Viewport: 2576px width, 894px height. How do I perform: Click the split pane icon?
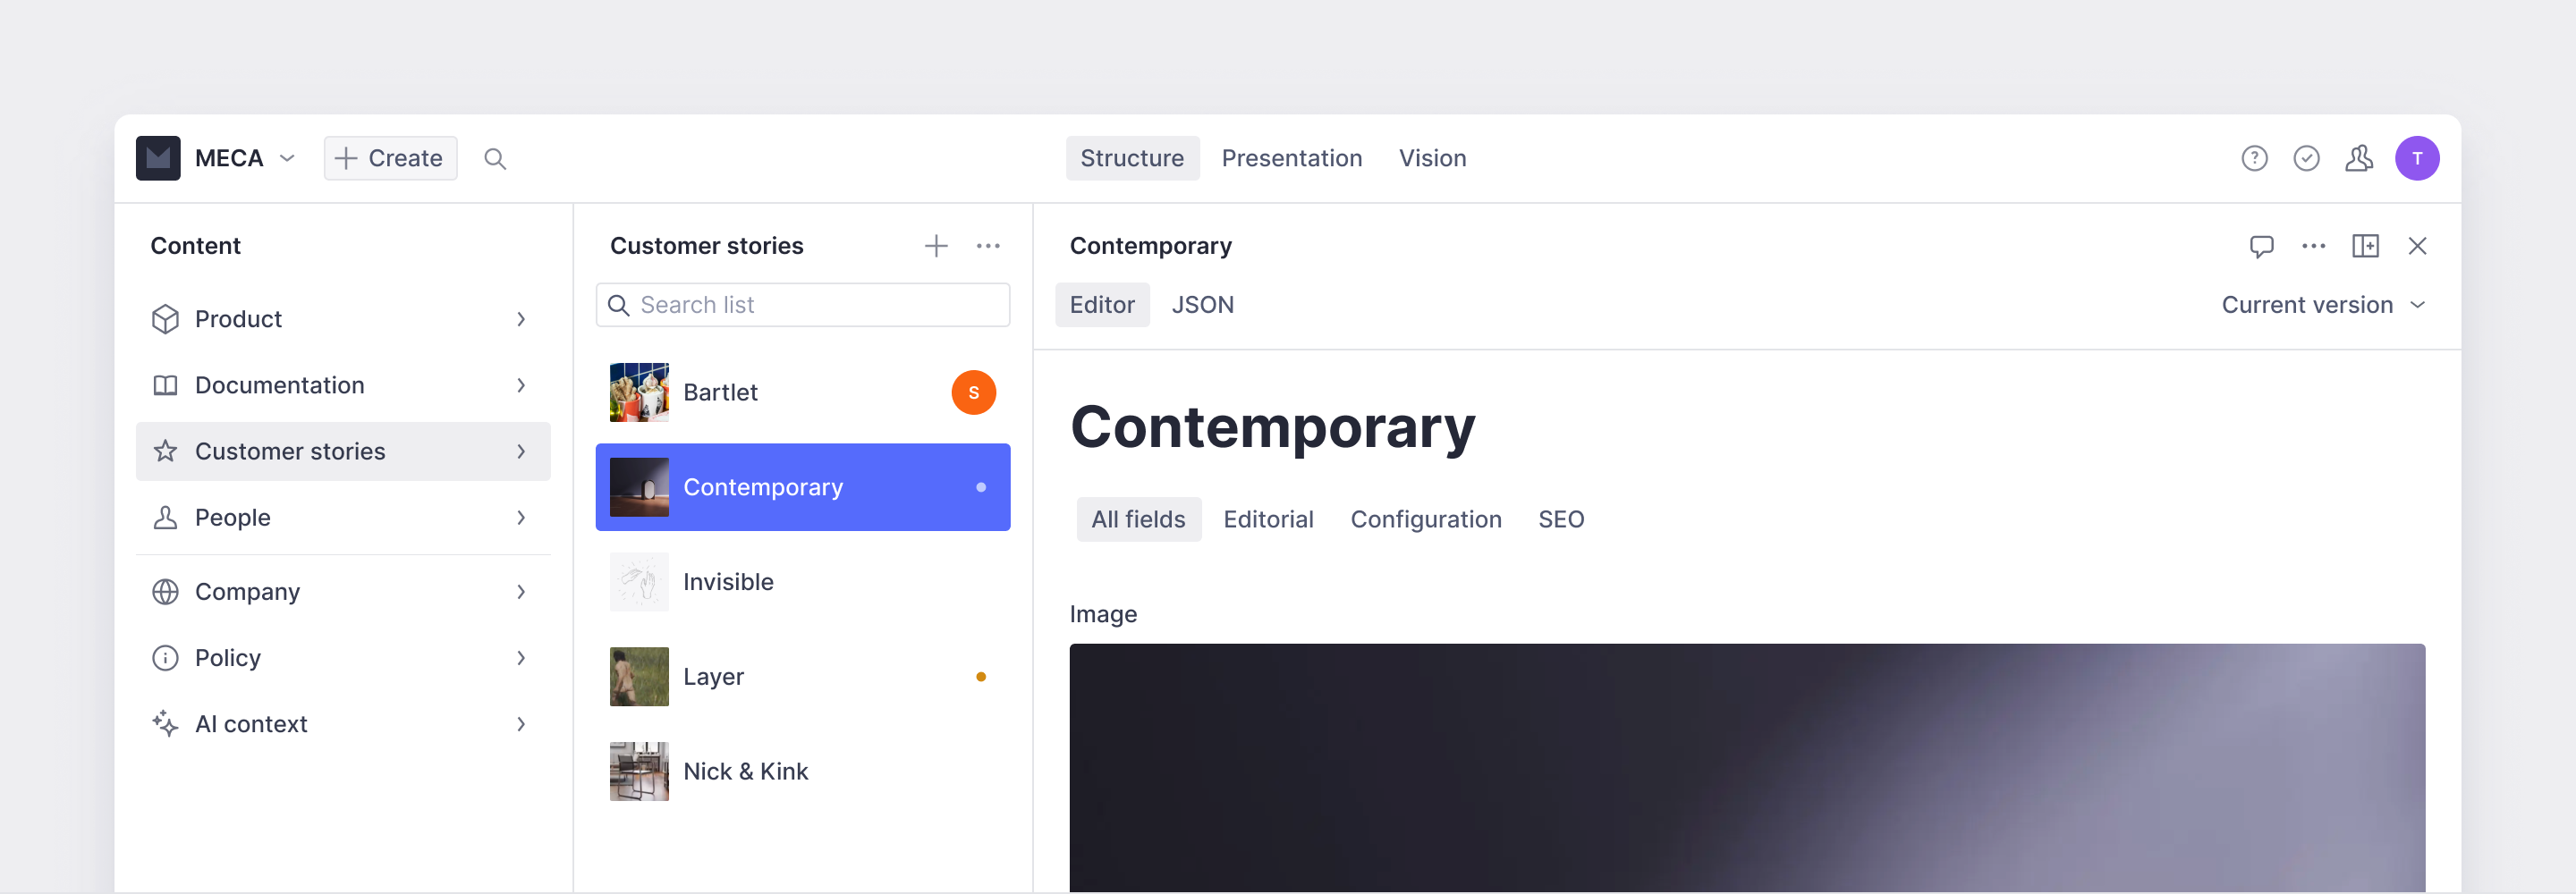[2365, 246]
